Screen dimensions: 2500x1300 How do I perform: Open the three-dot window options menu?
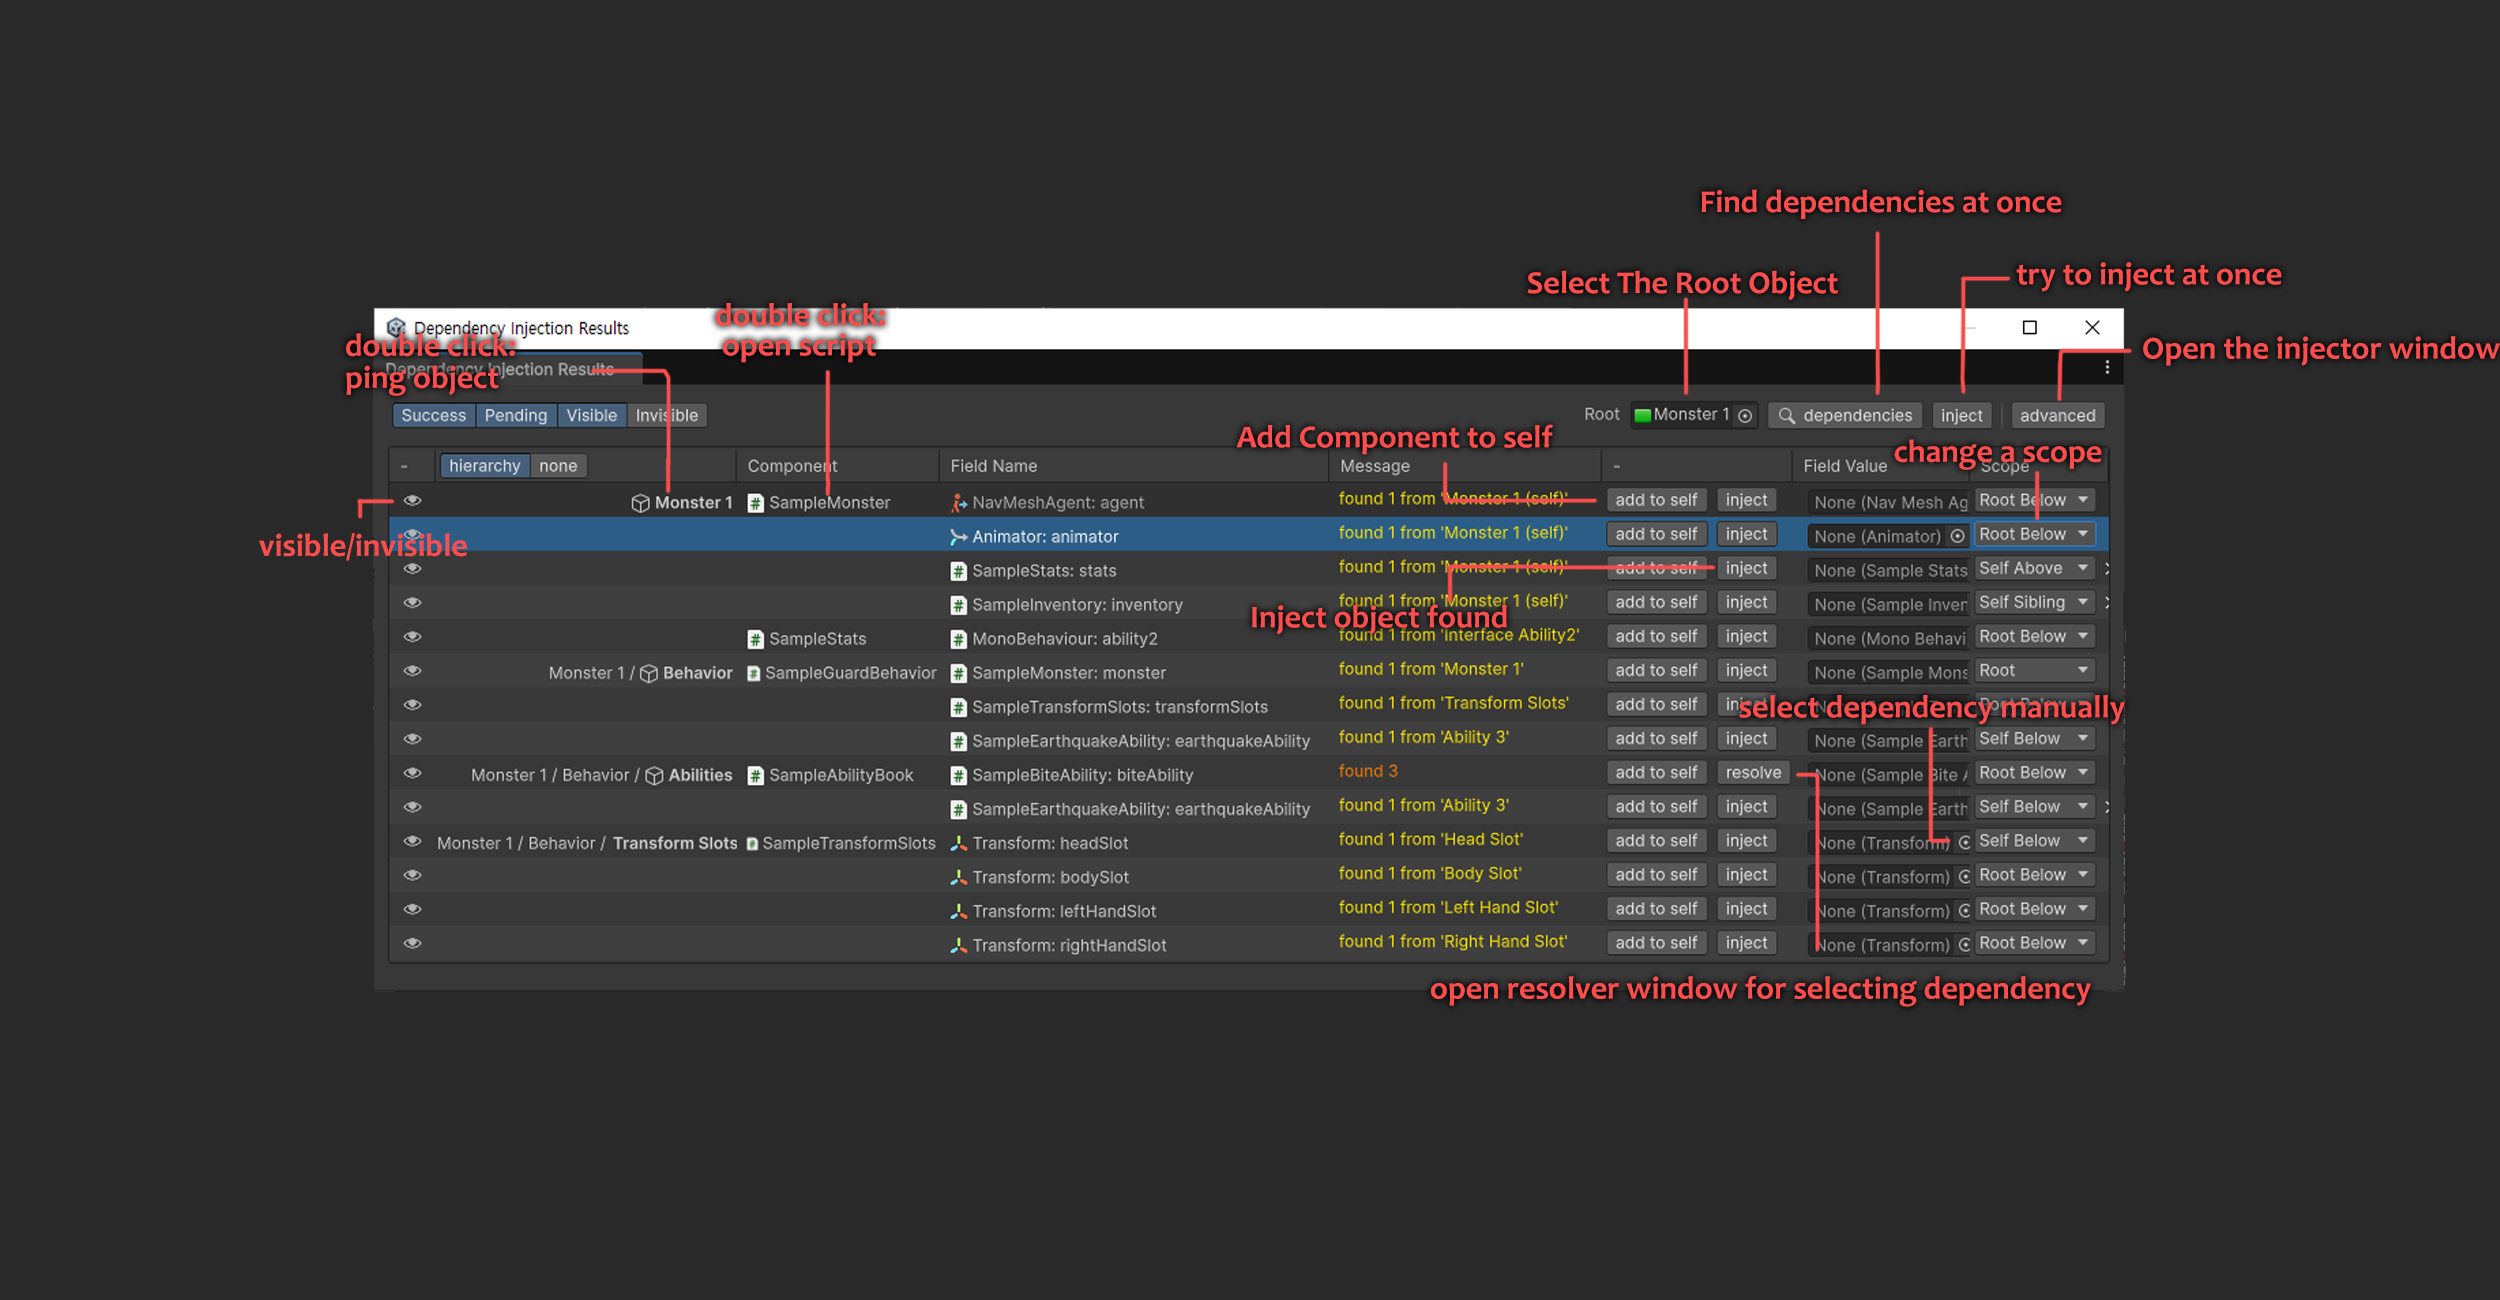pos(2107,368)
